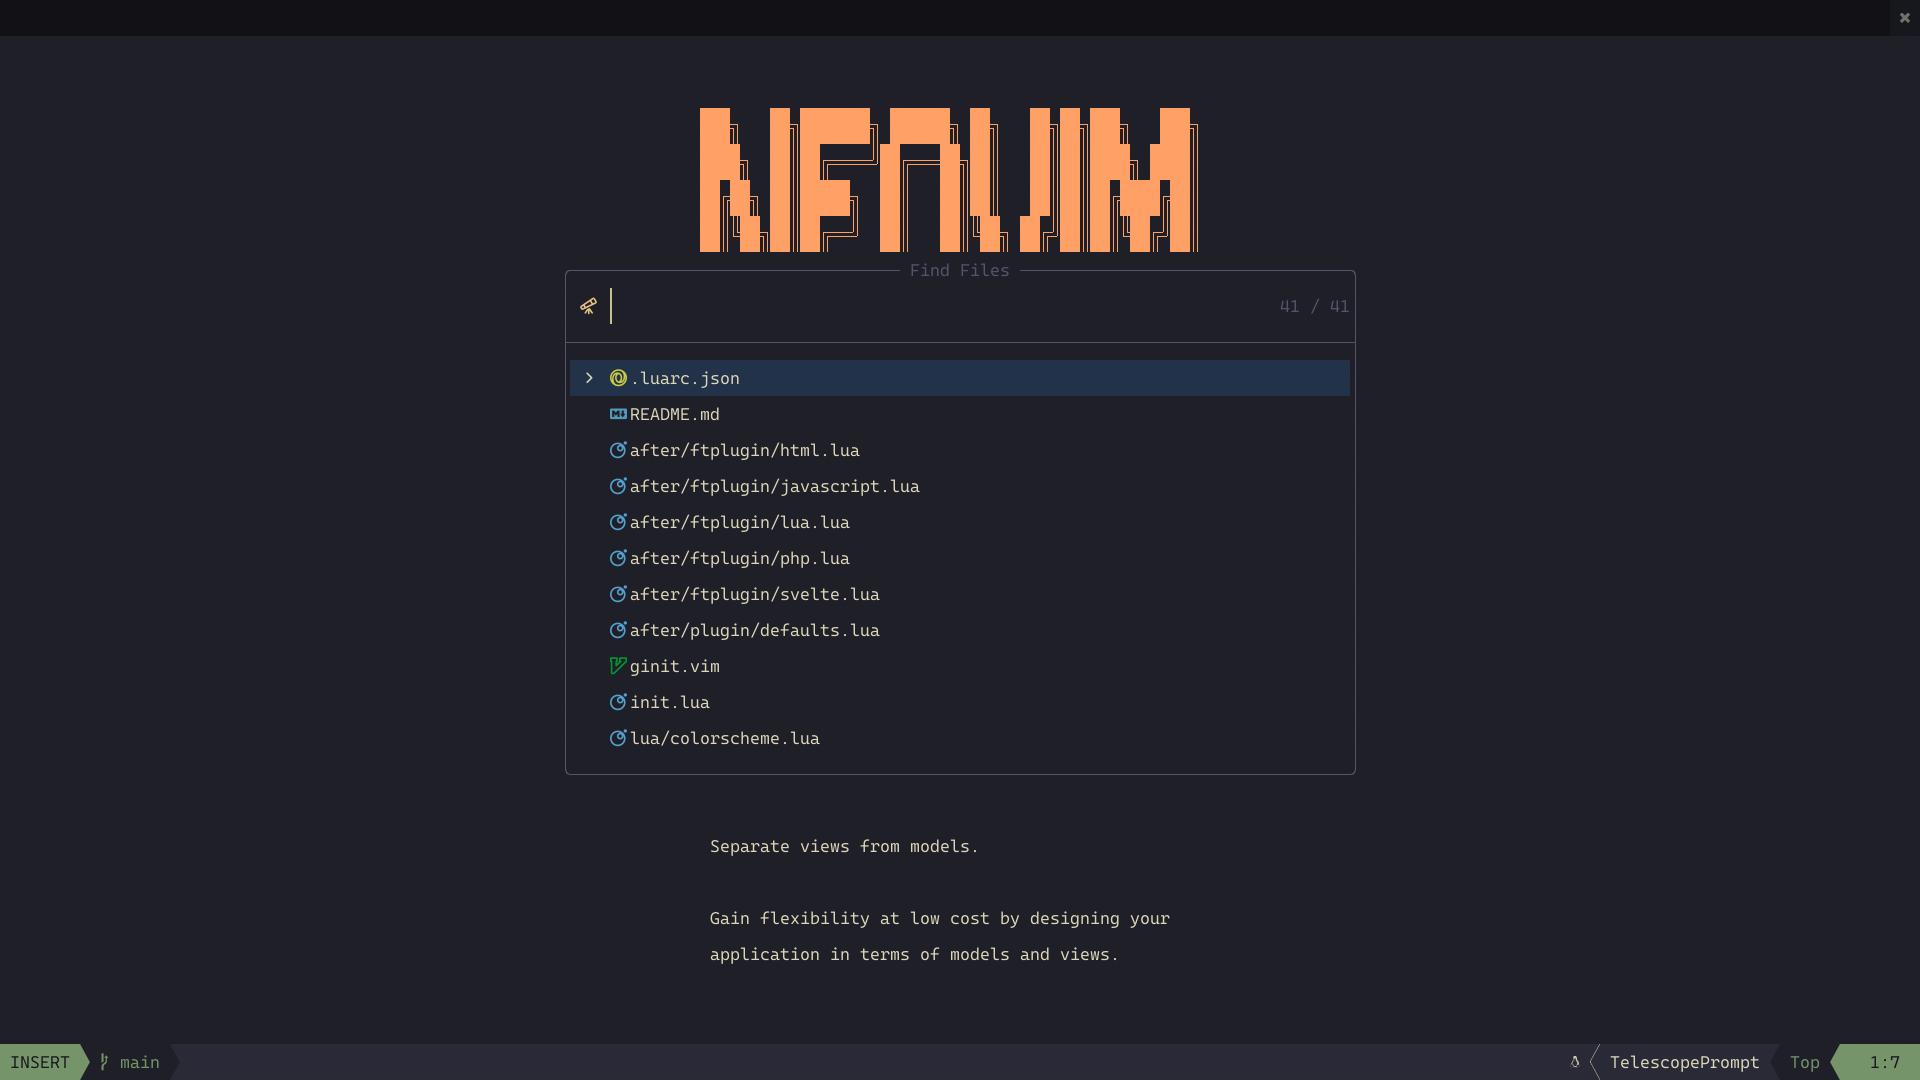Click the selection caret before .luarc.json
The height and width of the screenshot is (1080, 1920).
(589, 378)
